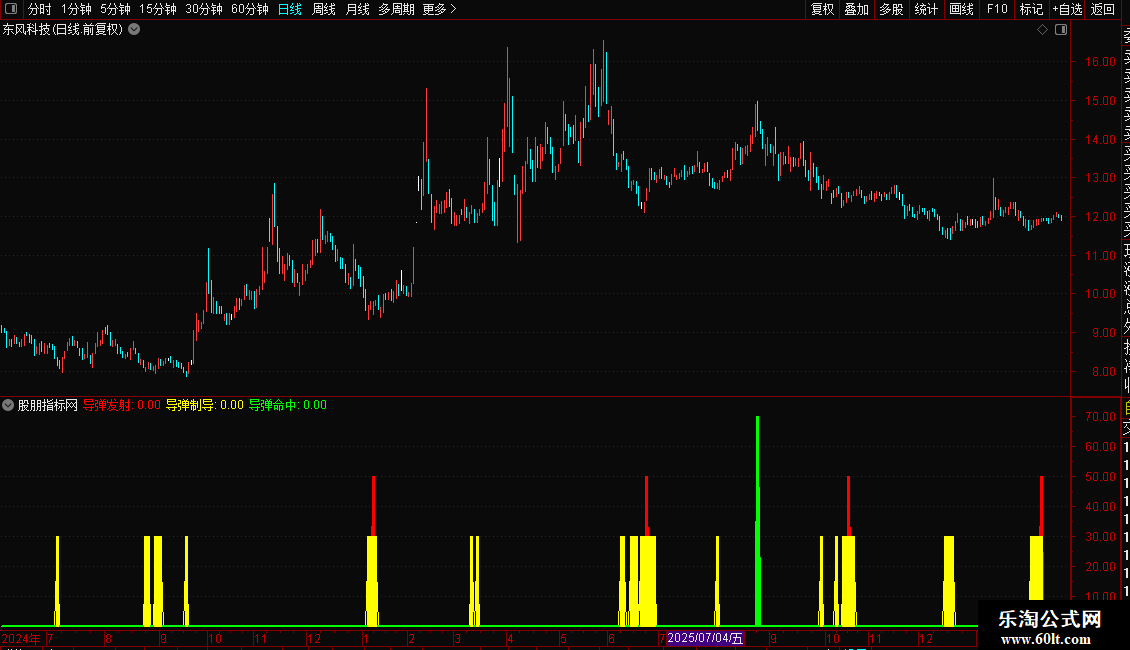Open the 多股 multi-stock view
This screenshot has width=1130, height=650.
tap(891, 9)
